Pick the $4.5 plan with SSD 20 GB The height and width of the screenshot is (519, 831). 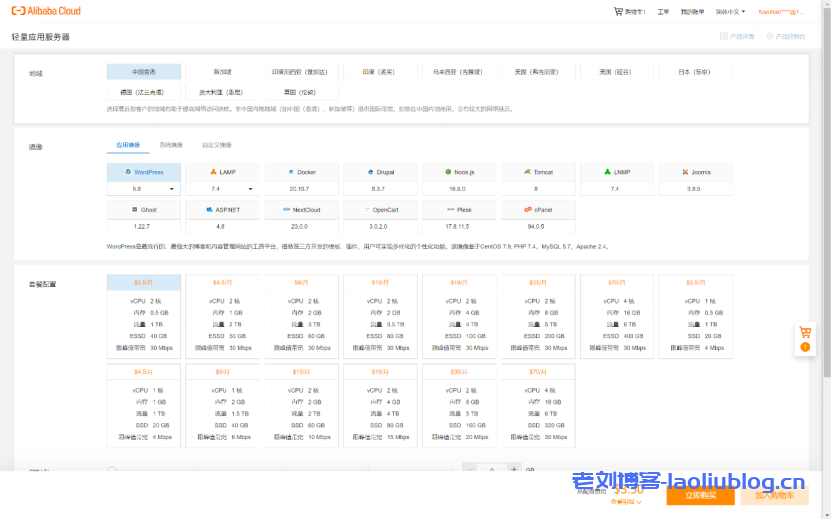(x=144, y=406)
